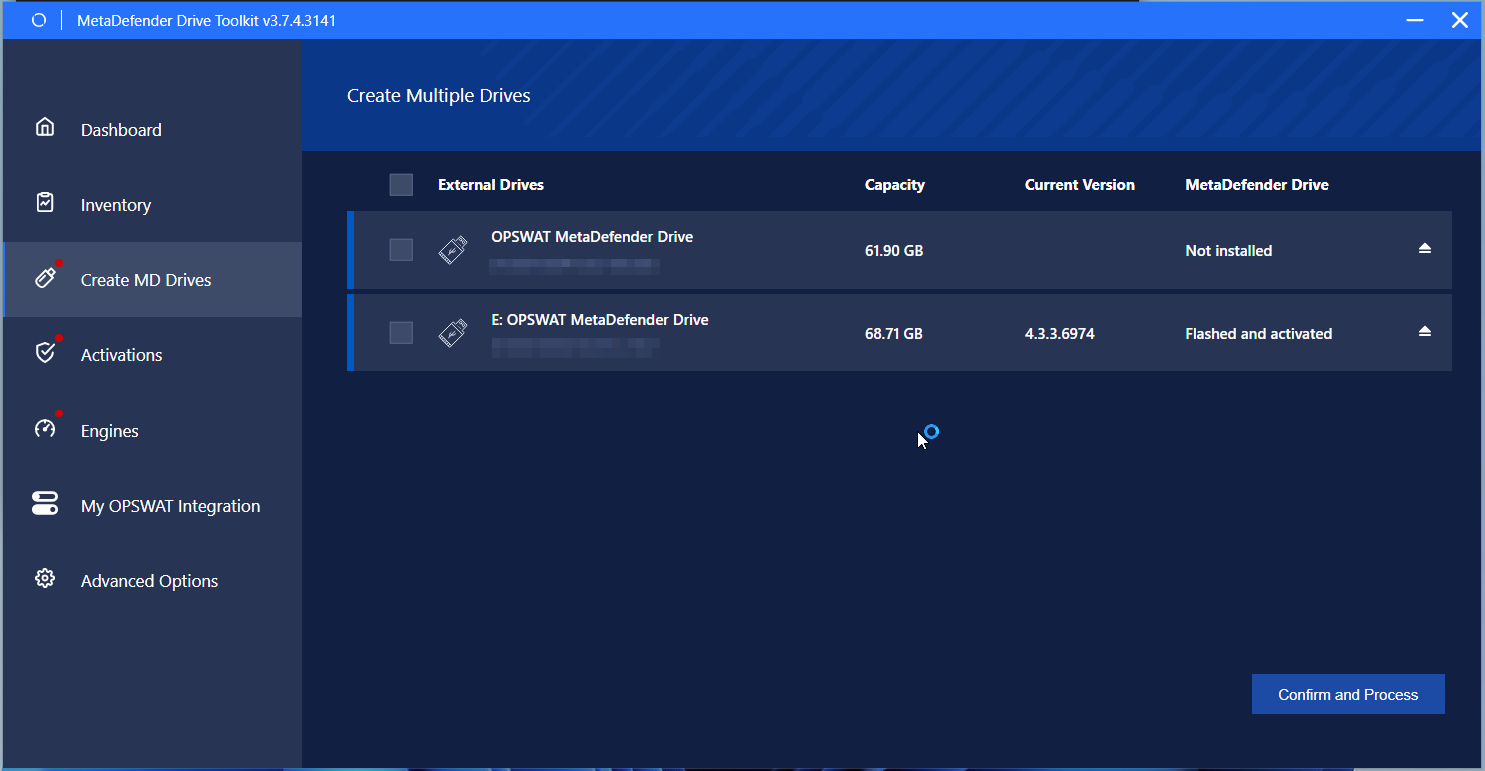Screen dimensions: 1485x771
Task: Eject the Flashed and activated drive
Action: click(x=1425, y=332)
